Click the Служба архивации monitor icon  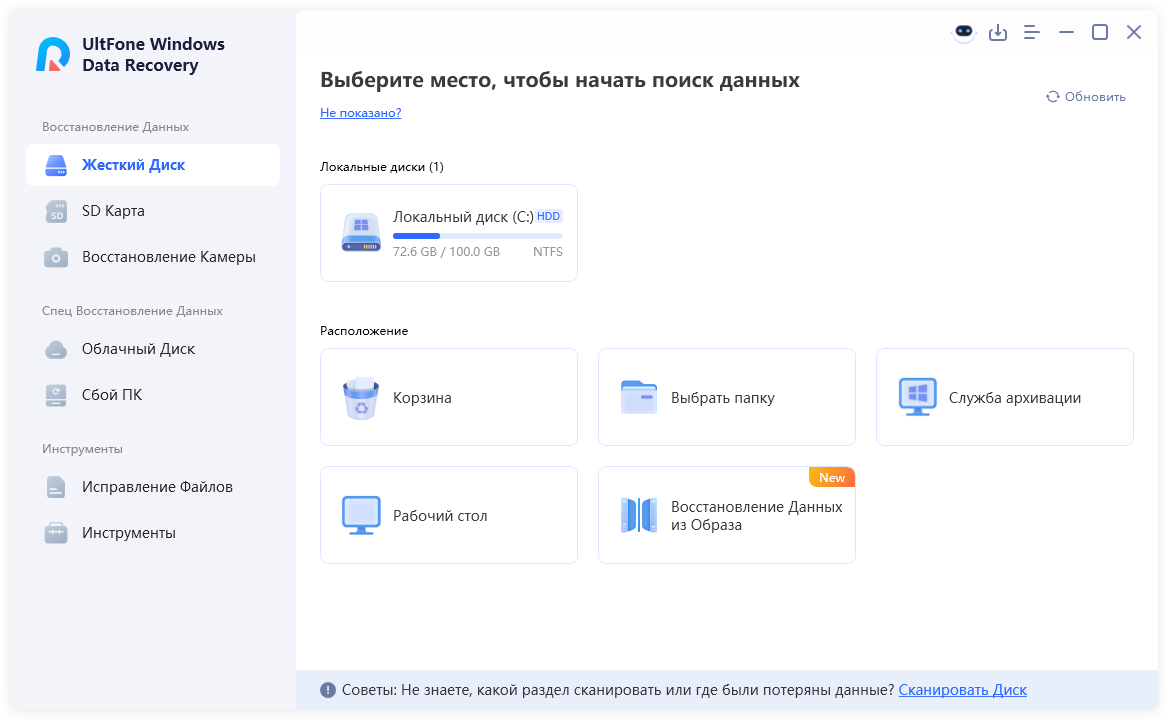pyautogui.click(x=917, y=398)
